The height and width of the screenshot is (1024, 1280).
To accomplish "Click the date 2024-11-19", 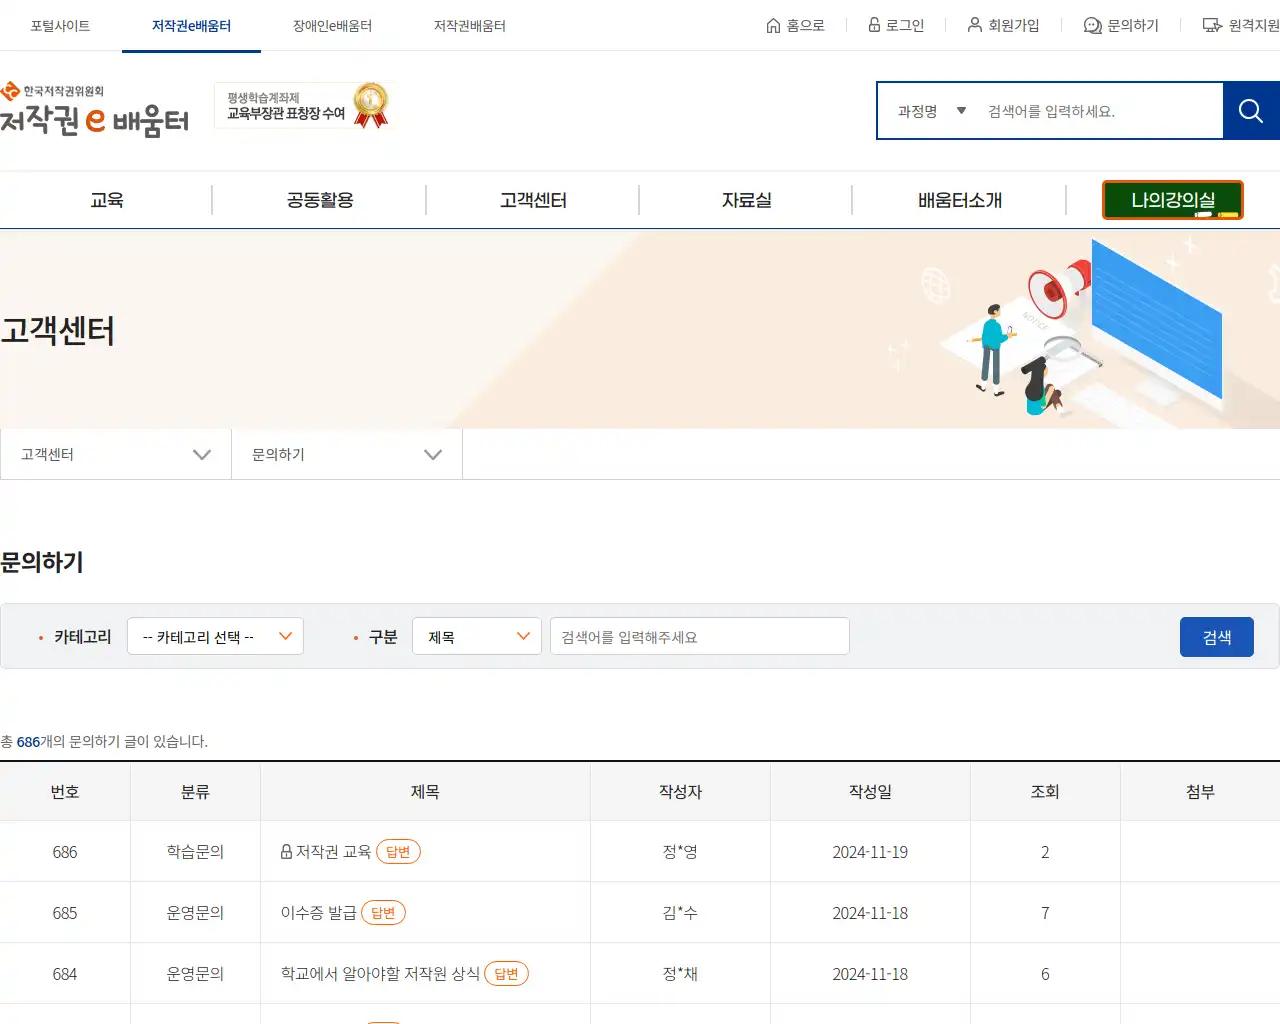I will pyautogui.click(x=870, y=852).
